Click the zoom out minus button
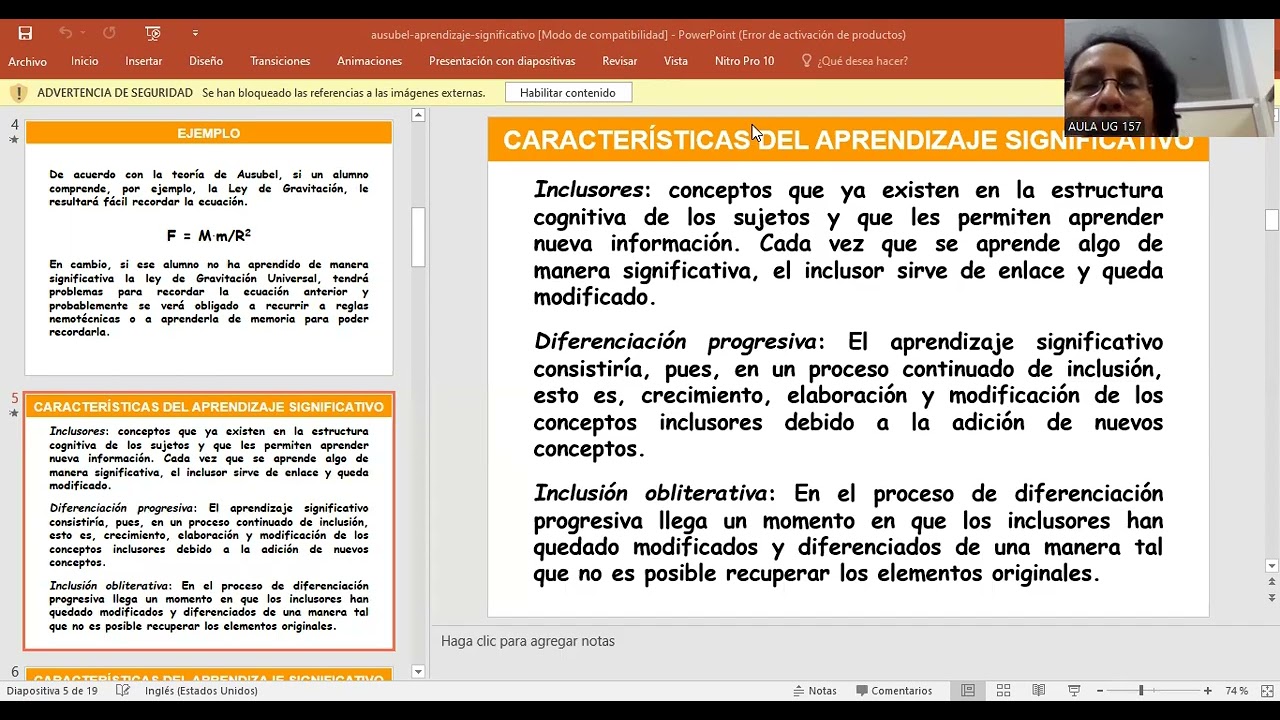This screenshot has height=720, width=1280. tap(1100, 691)
